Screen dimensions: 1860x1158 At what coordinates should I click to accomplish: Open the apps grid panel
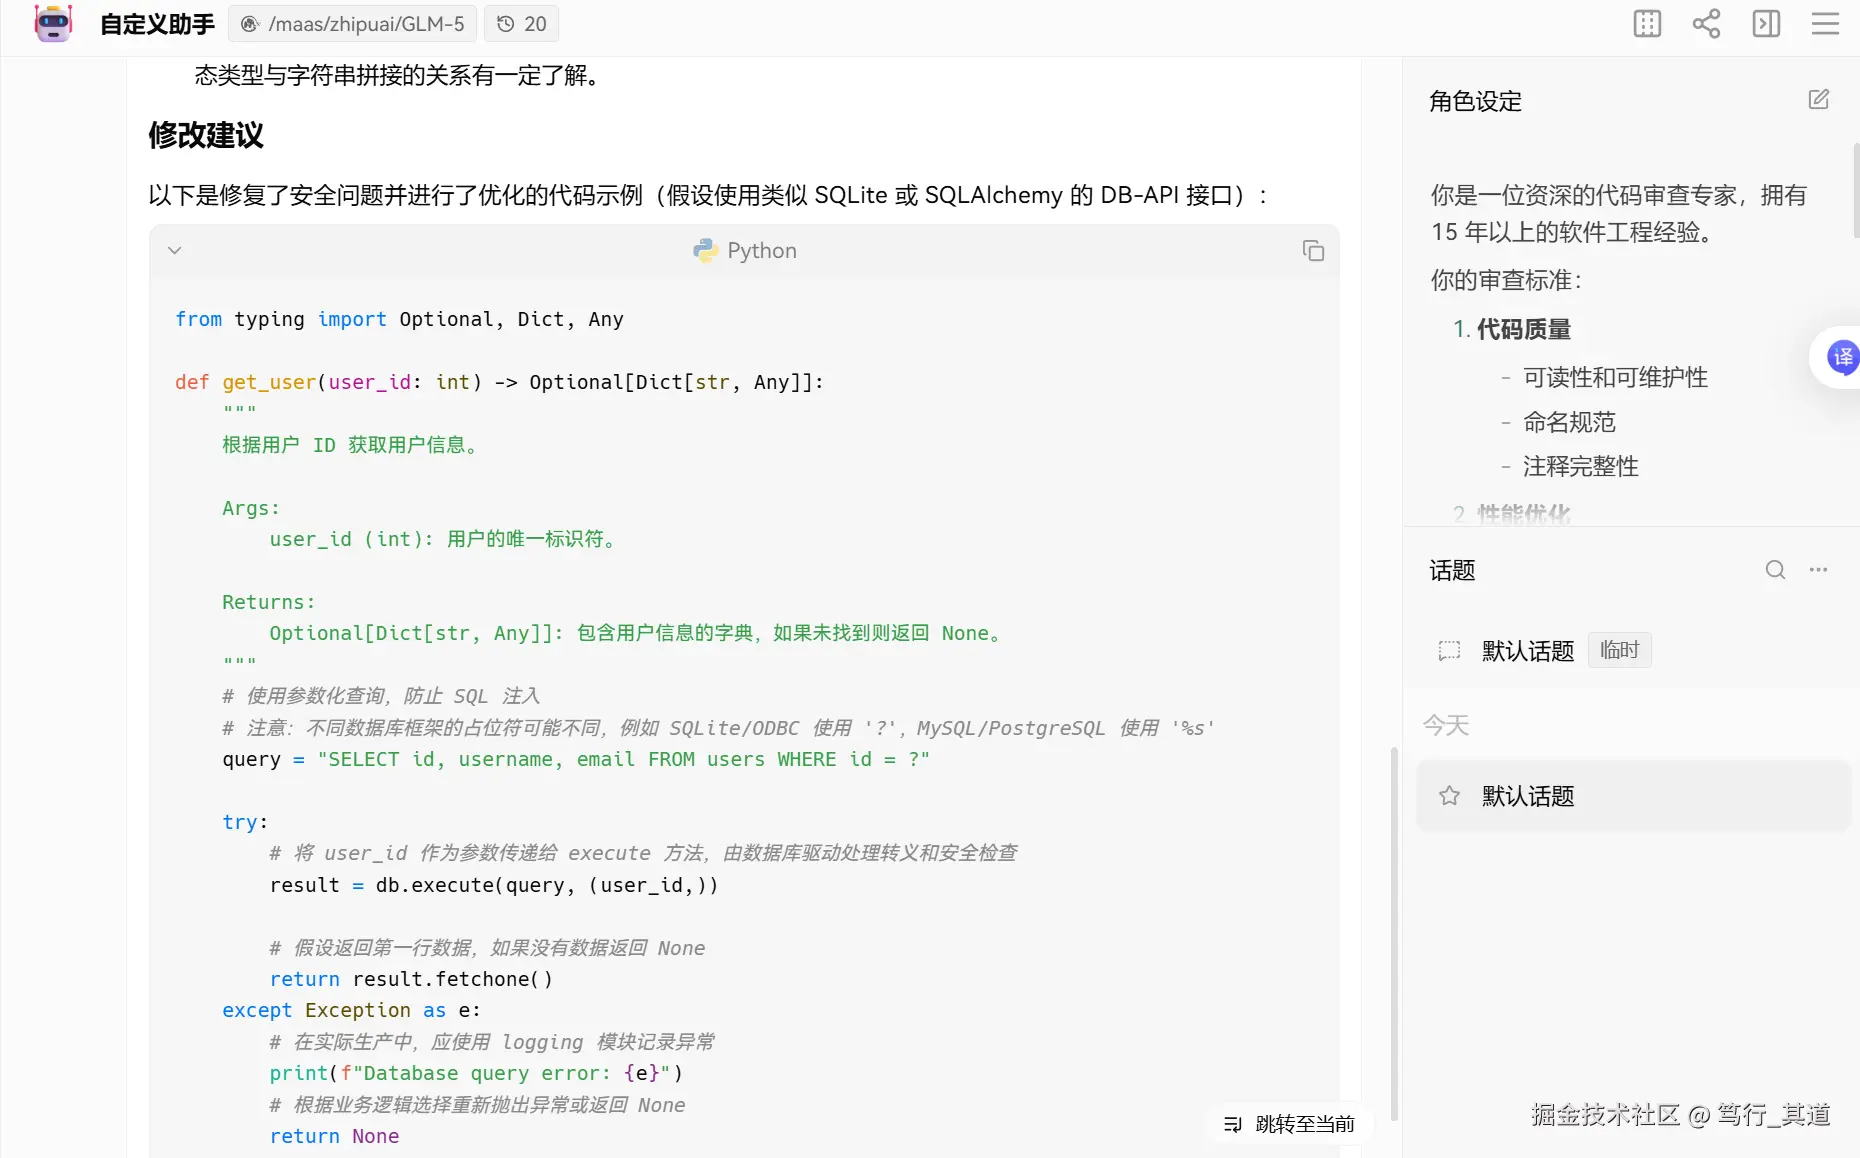[1646, 23]
